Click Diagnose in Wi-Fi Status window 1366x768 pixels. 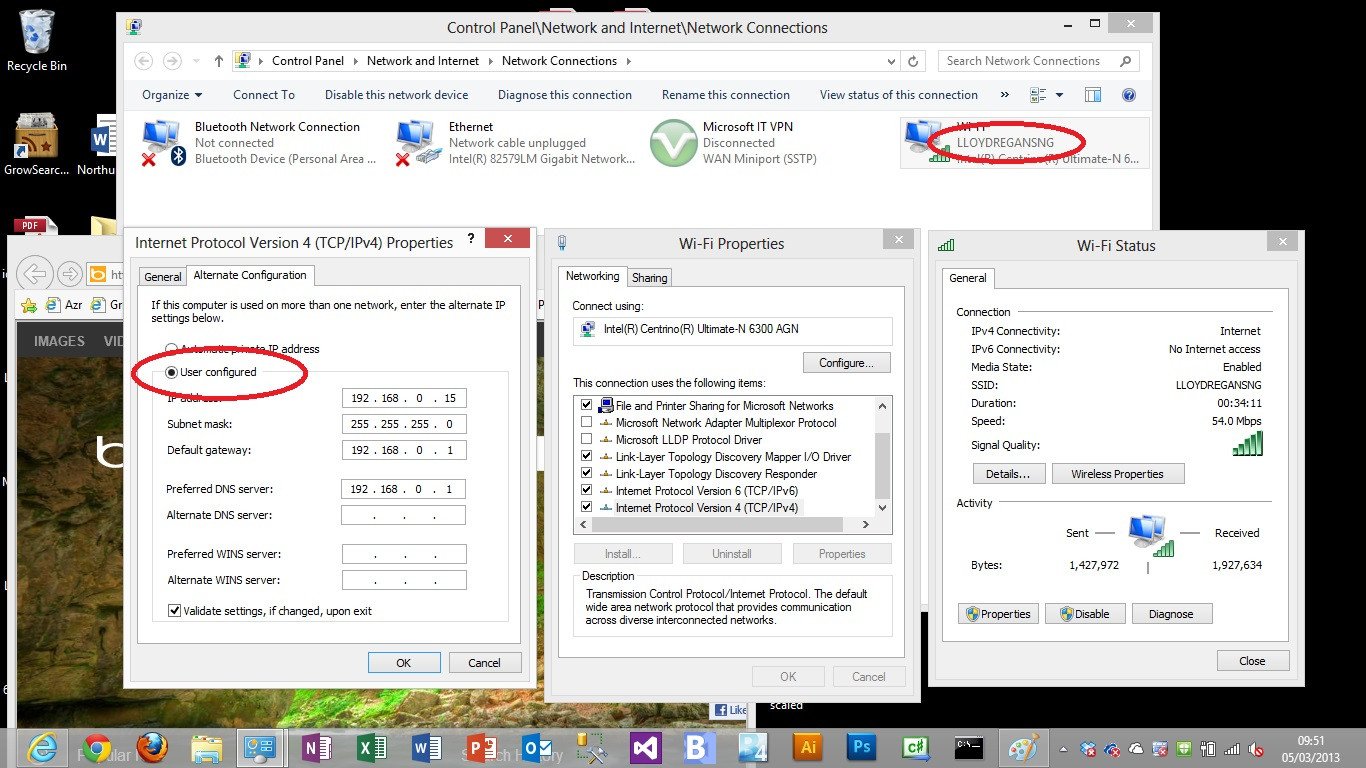1171,614
